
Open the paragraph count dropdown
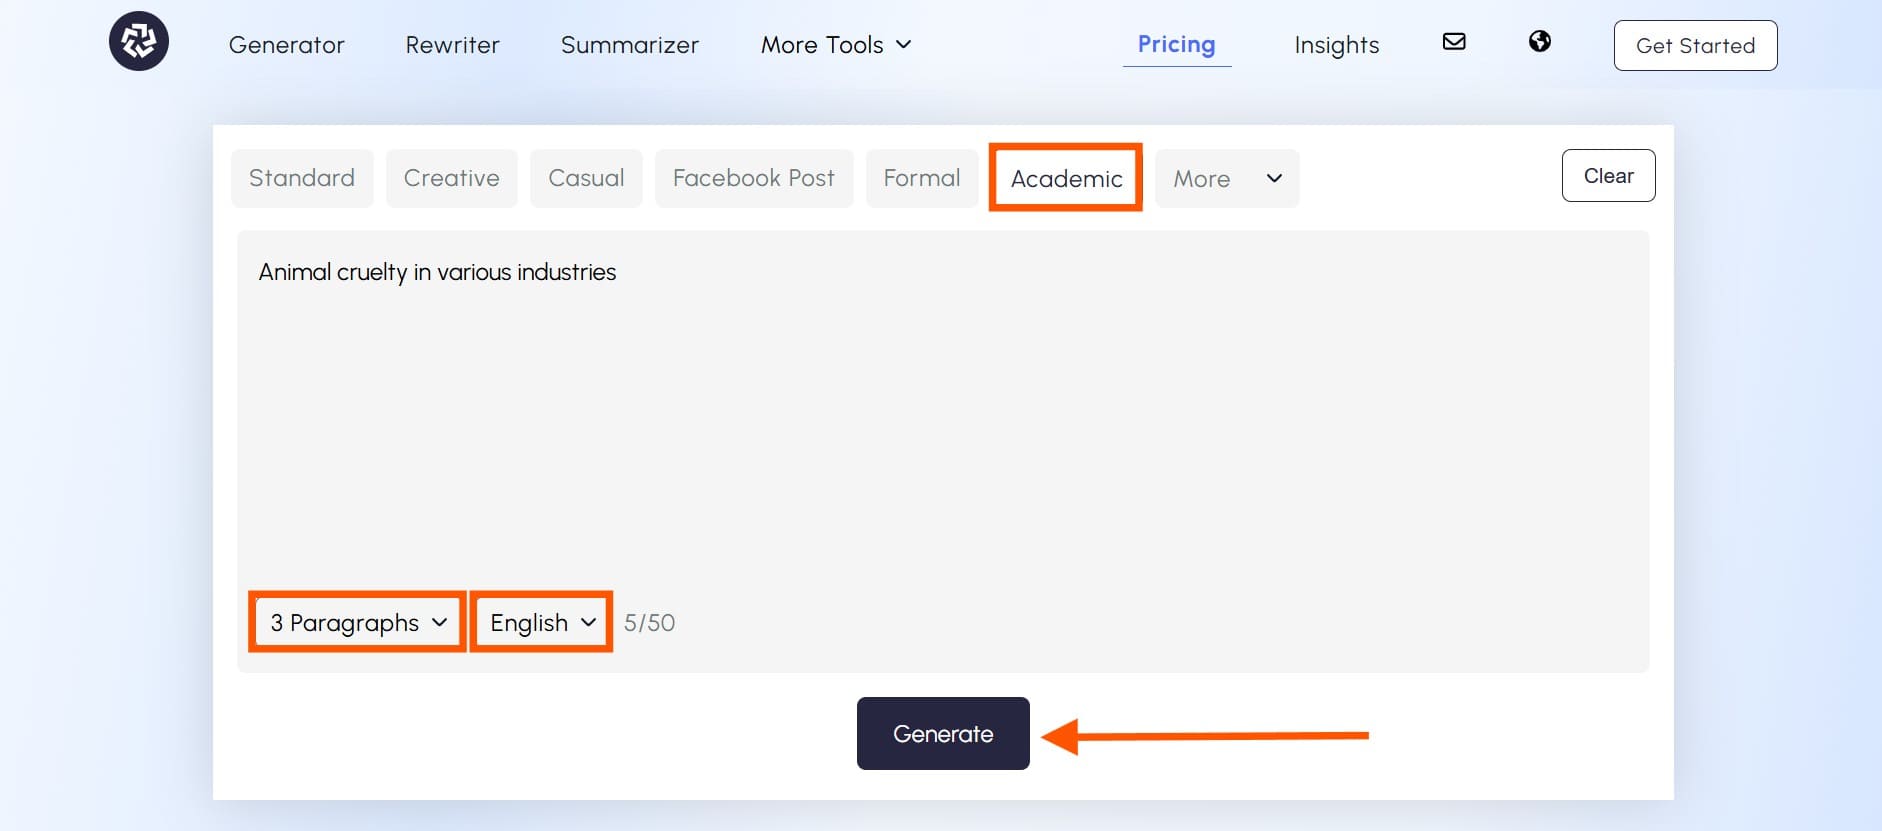click(x=356, y=622)
